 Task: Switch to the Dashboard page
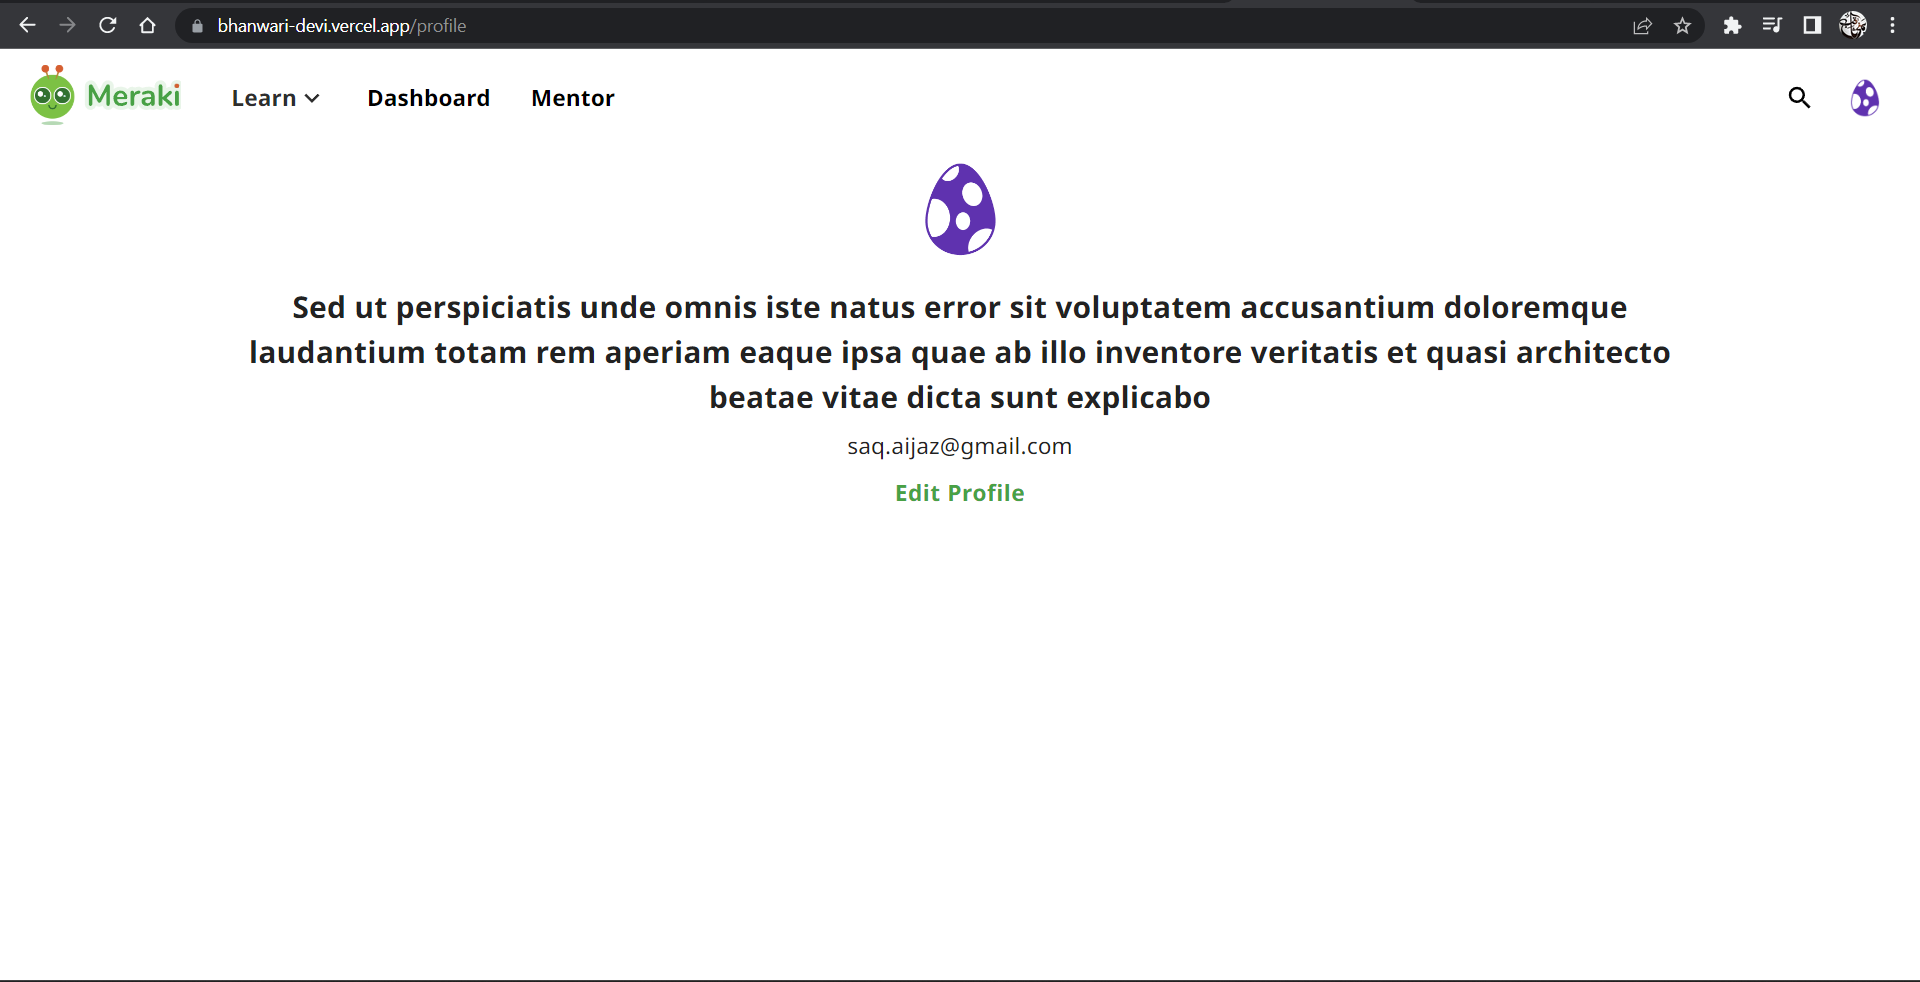pyautogui.click(x=428, y=97)
